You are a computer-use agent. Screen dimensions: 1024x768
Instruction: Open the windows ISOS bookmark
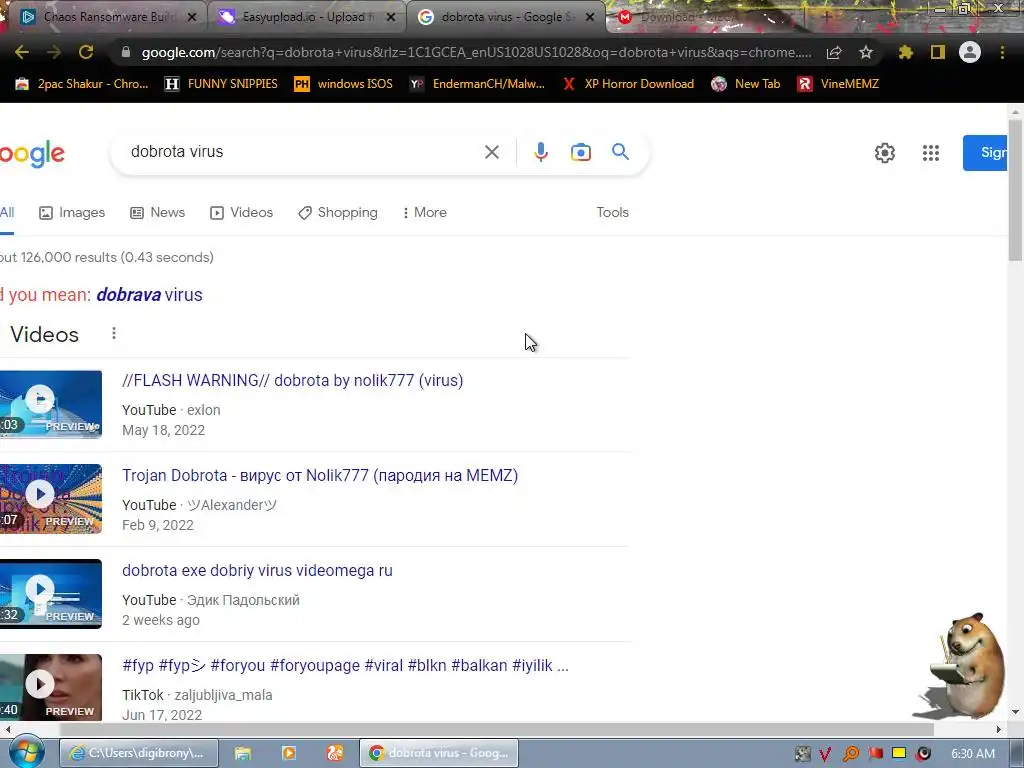(344, 84)
